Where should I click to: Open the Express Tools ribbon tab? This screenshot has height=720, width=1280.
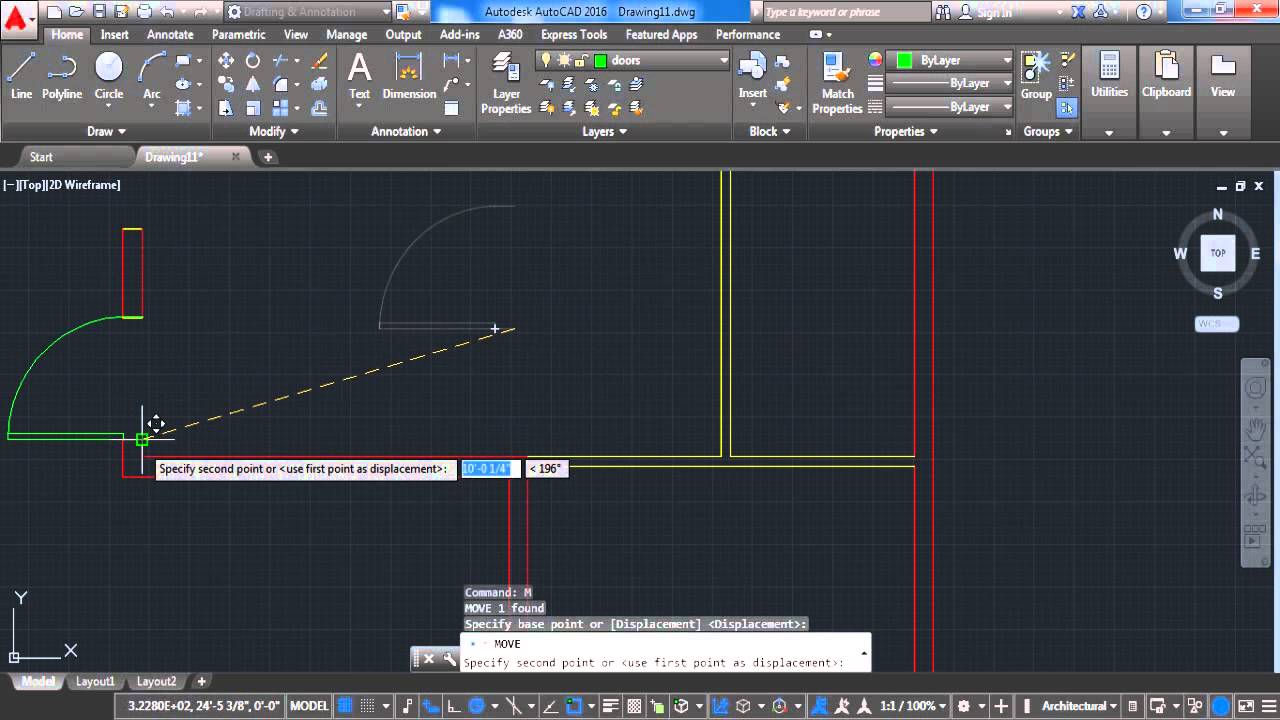pos(574,34)
